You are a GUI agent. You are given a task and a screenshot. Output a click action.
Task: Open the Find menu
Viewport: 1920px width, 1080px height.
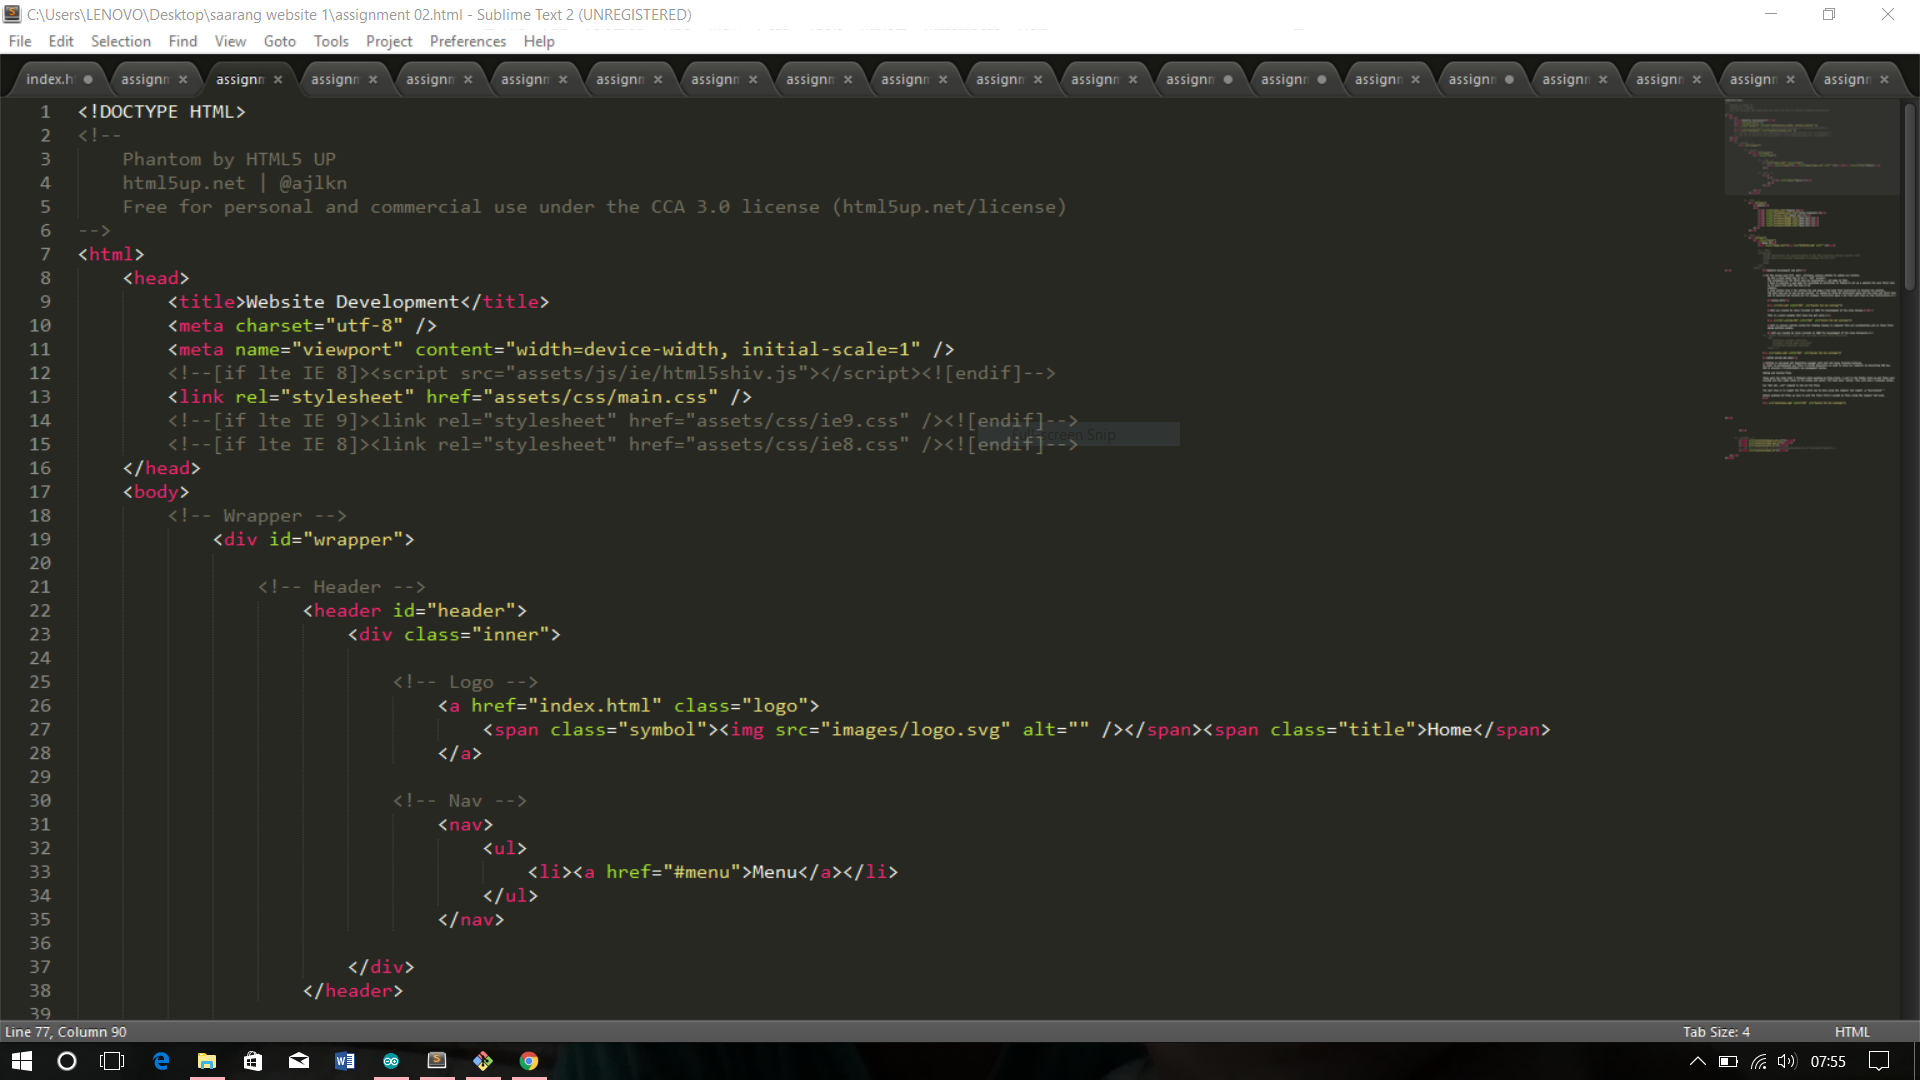tap(183, 41)
